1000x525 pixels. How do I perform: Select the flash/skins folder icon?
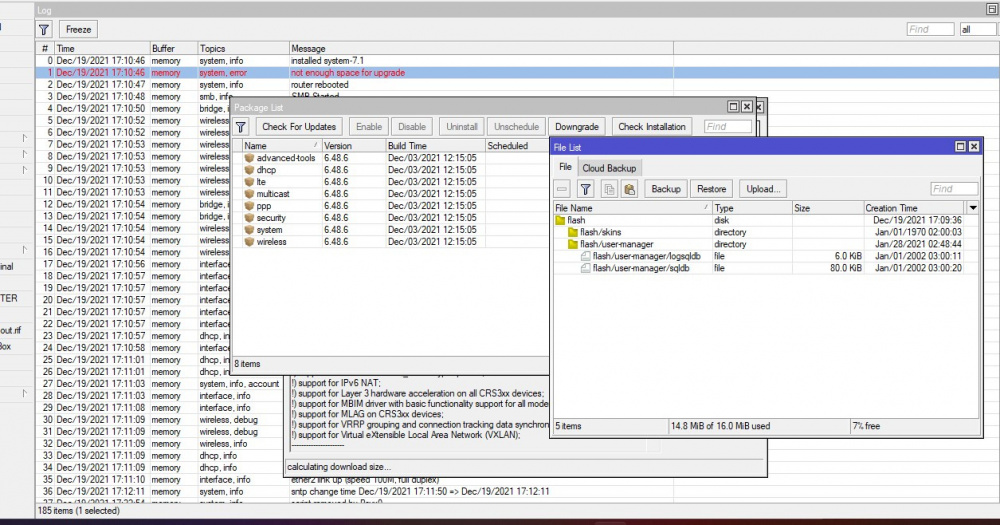(573, 232)
